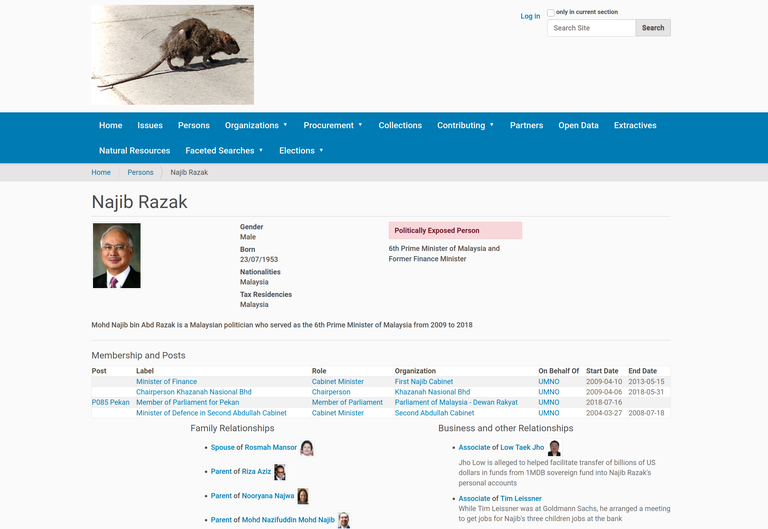Open the Extractives menu item
The width and height of the screenshot is (768, 529).
pos(635,125)
